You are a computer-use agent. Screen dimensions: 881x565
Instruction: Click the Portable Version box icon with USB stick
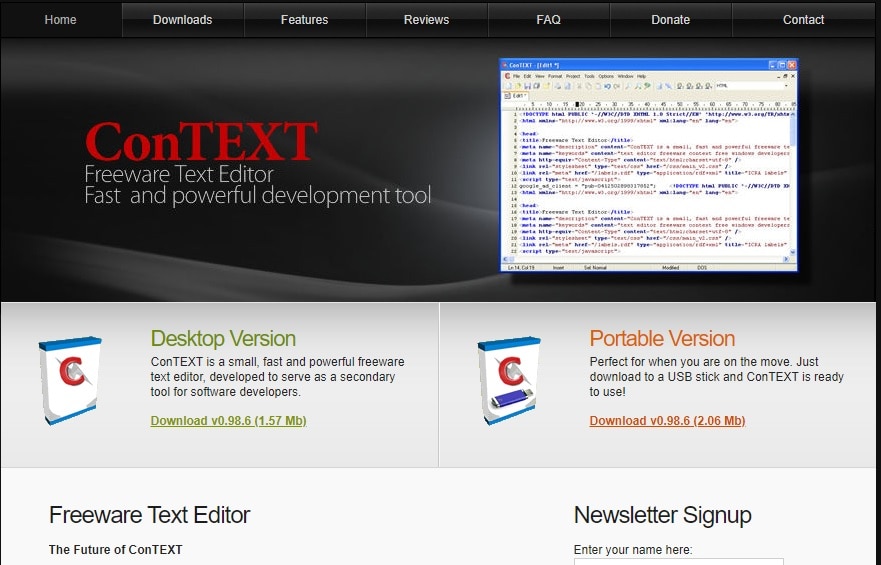coord(508,380)
